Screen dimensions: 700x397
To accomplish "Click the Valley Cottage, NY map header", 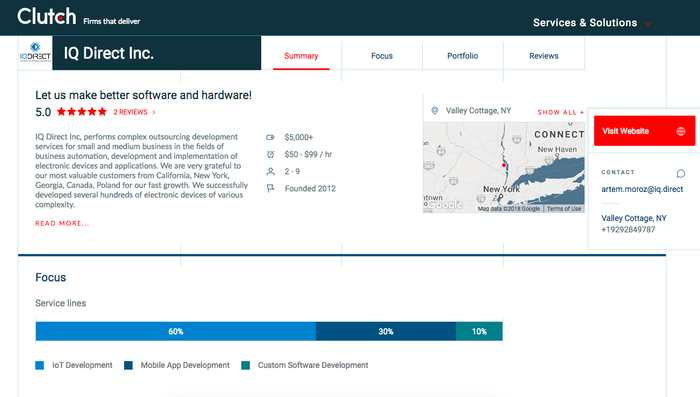I will 478,110.
